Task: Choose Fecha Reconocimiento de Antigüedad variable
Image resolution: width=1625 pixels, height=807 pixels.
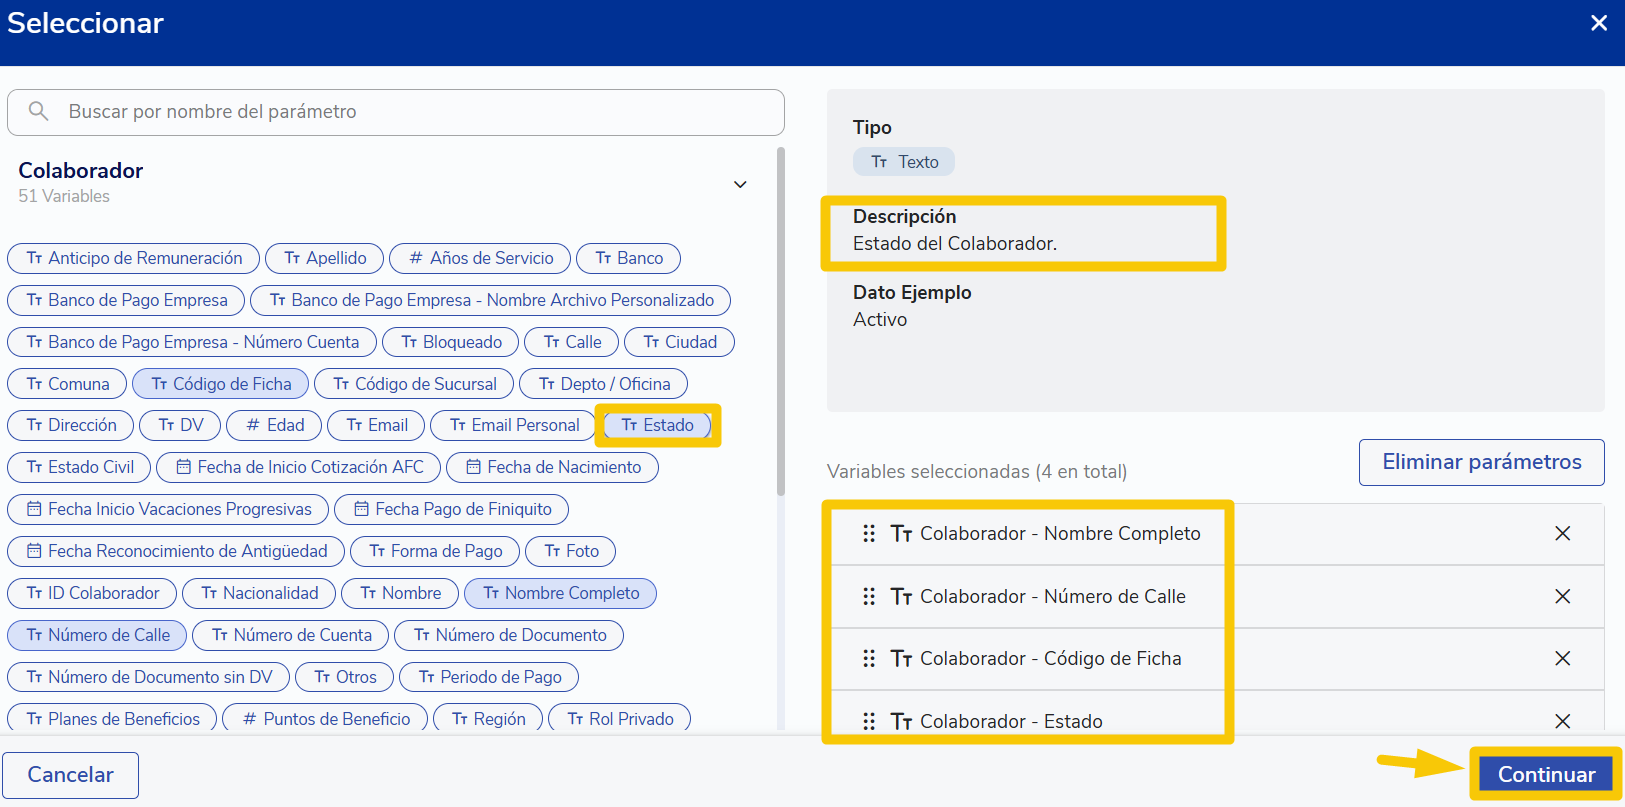Action: click(176, 551)
